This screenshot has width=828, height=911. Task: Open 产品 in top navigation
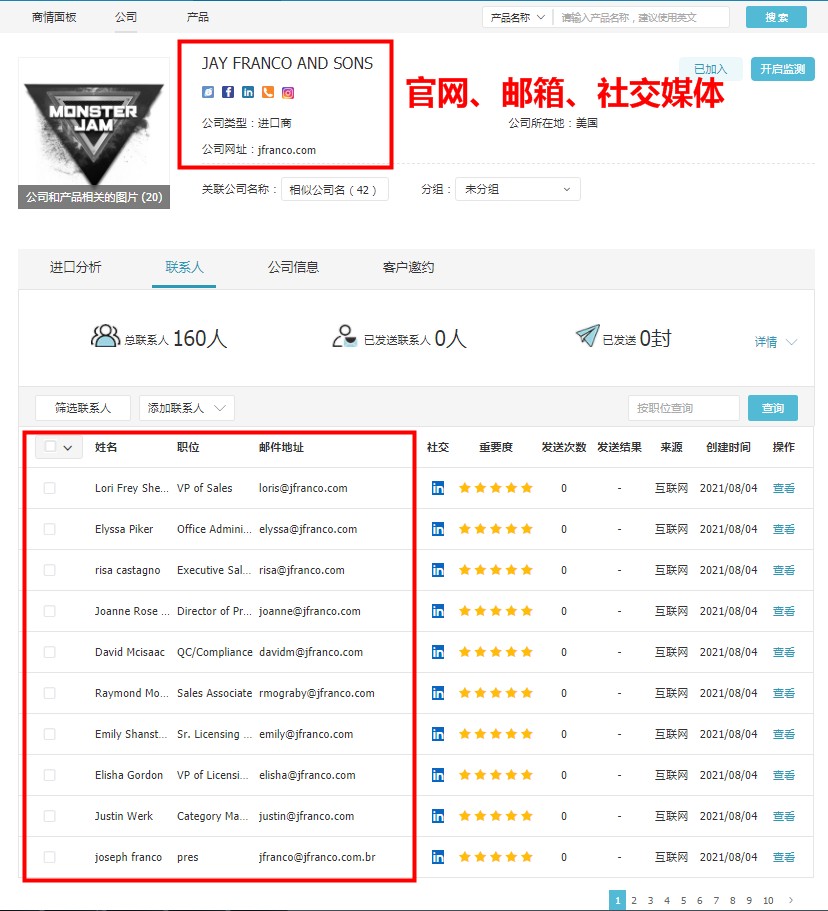coord(198,17)
